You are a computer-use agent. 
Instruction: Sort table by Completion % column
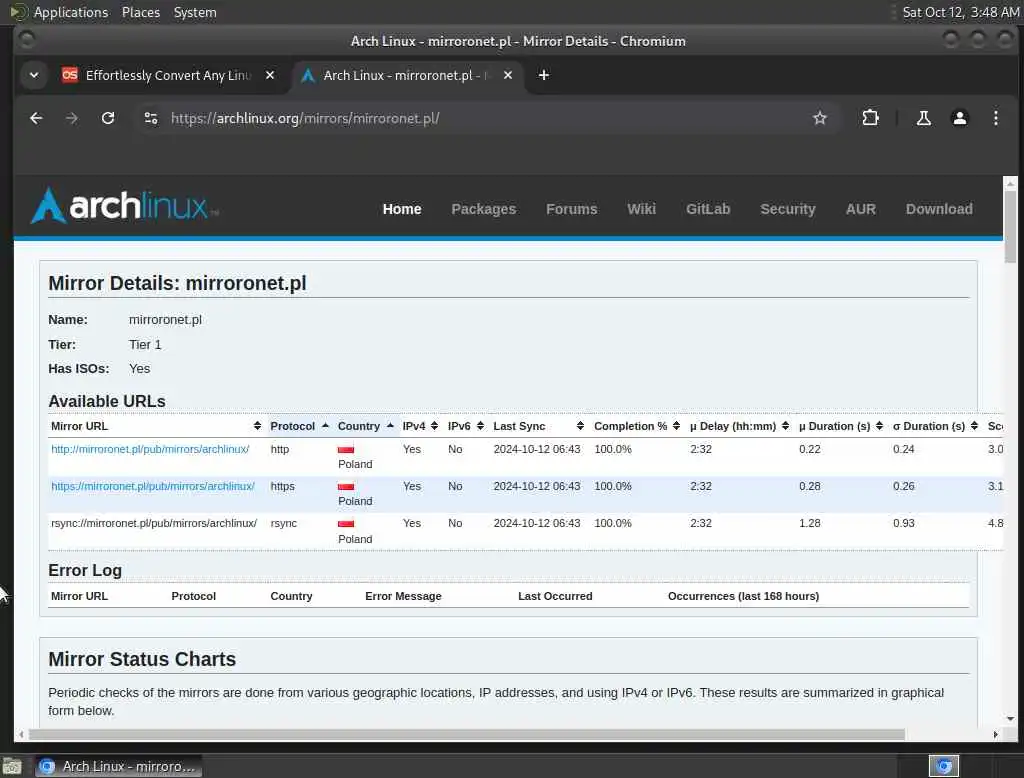pyautogui.click(x=637, y=426)
